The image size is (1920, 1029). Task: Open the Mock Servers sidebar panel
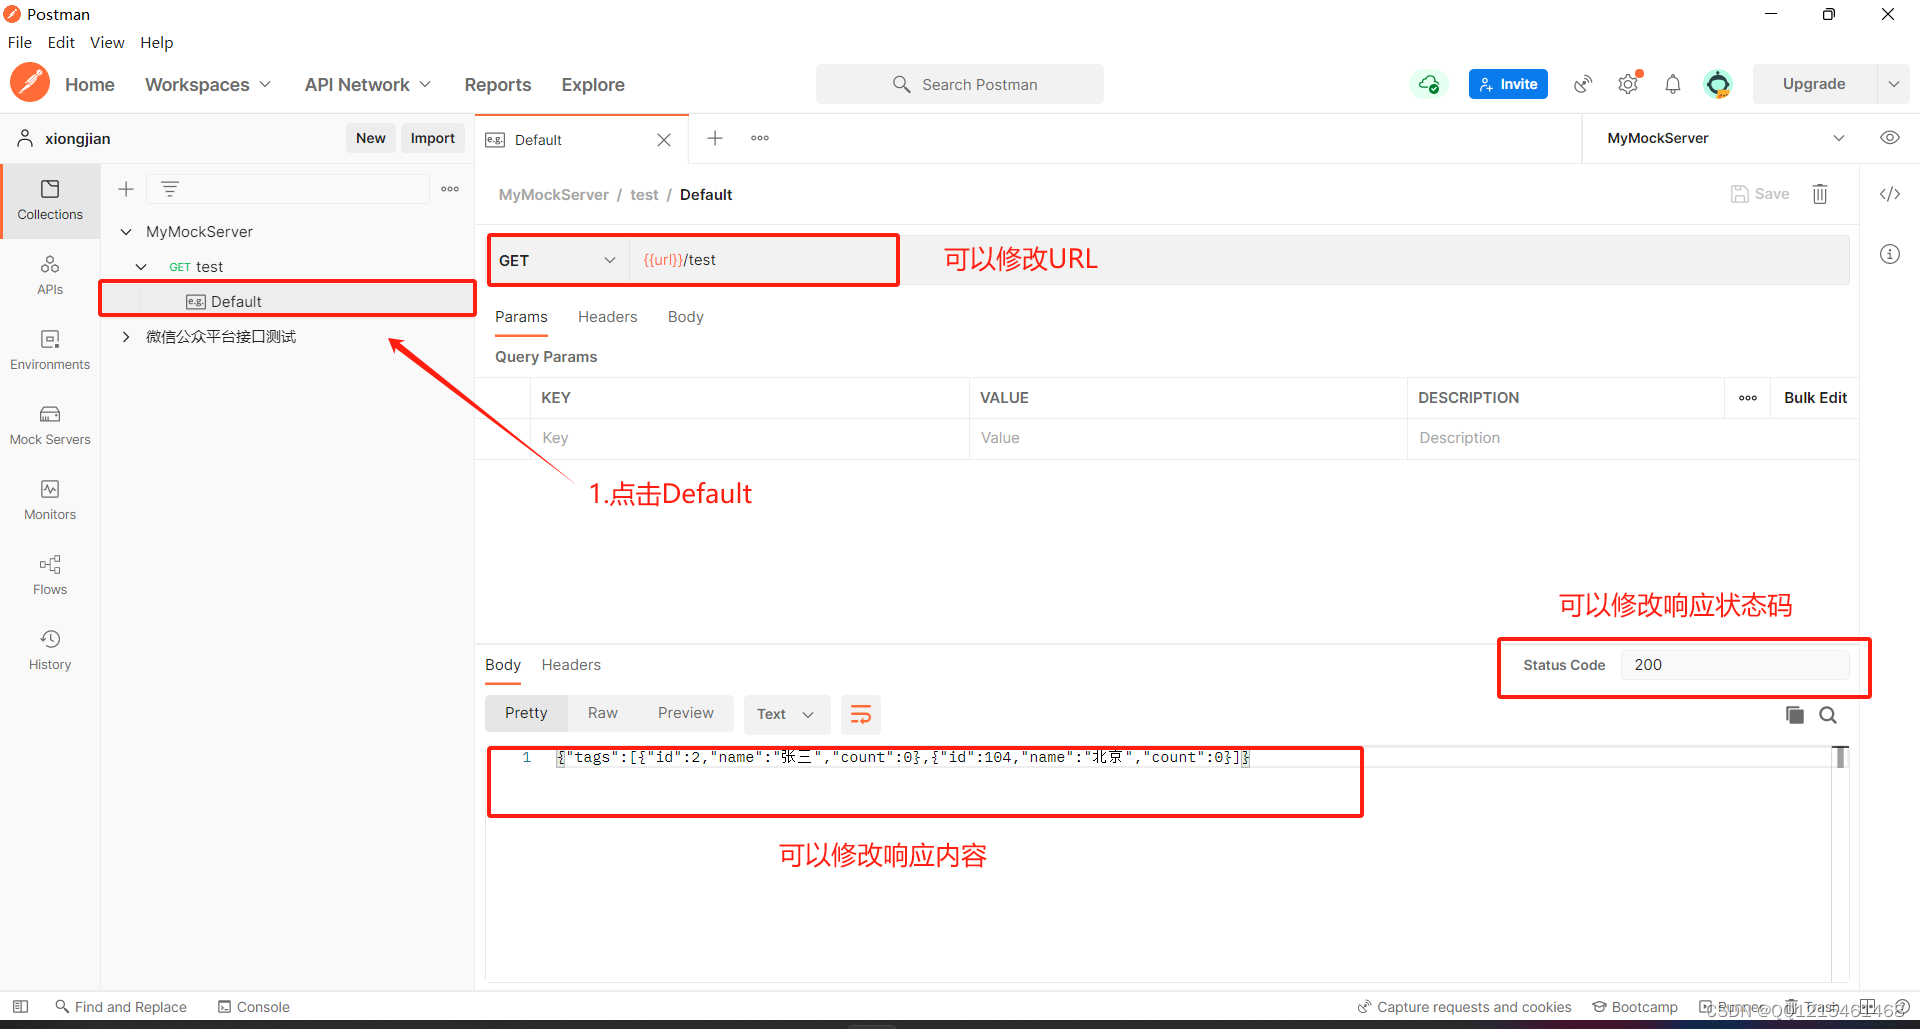tap(50, 425)
